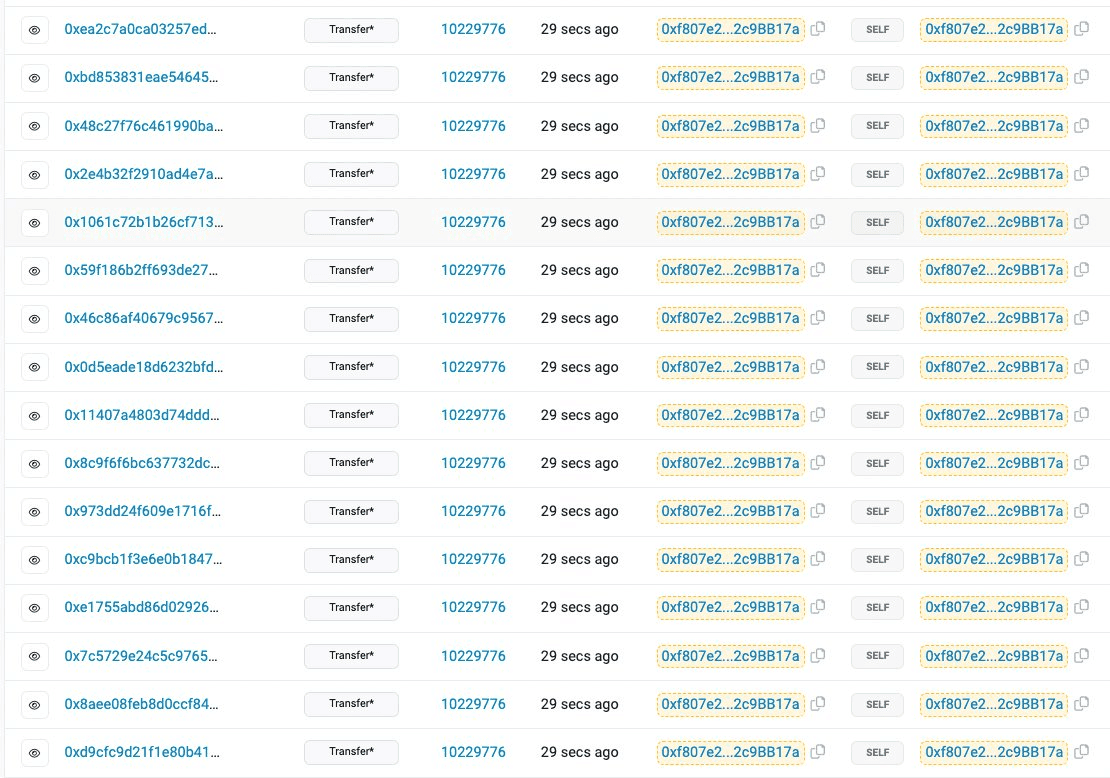The height and width of the screenshot is (778, 1110).
Task: Click eye preview icon for 0xea2c7a0ca03257ed transaction
Action: pos(34,30)
